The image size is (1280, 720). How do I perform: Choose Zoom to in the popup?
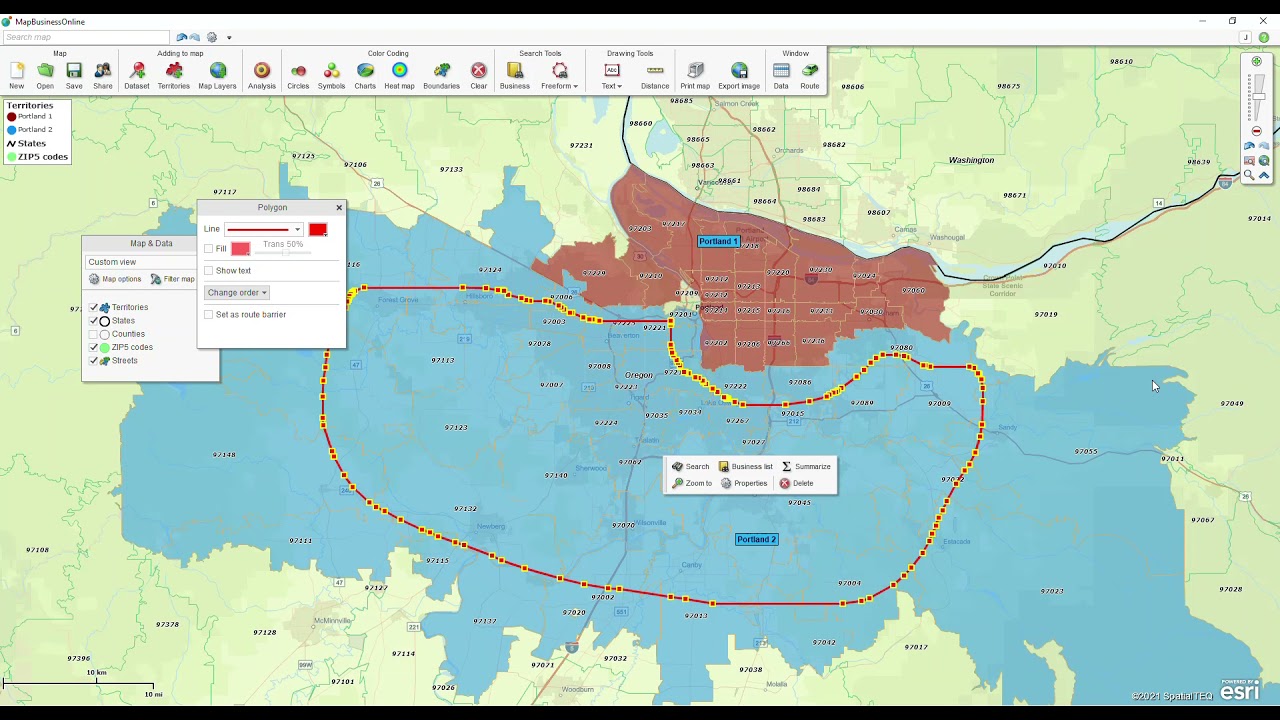[x=692, y=484]
